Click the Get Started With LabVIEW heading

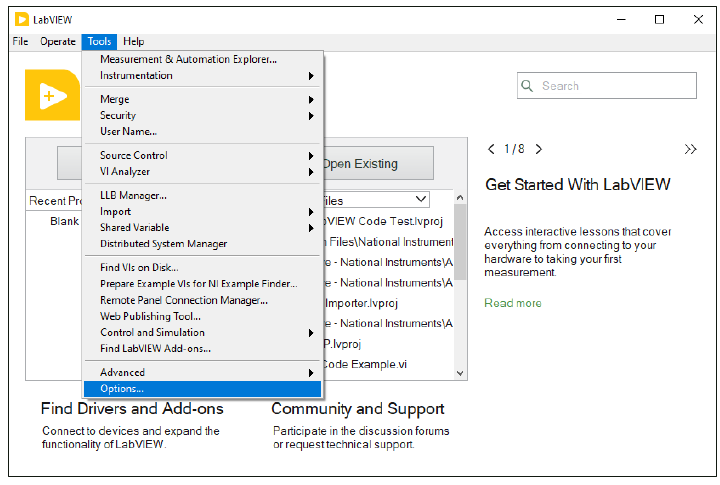578,185
